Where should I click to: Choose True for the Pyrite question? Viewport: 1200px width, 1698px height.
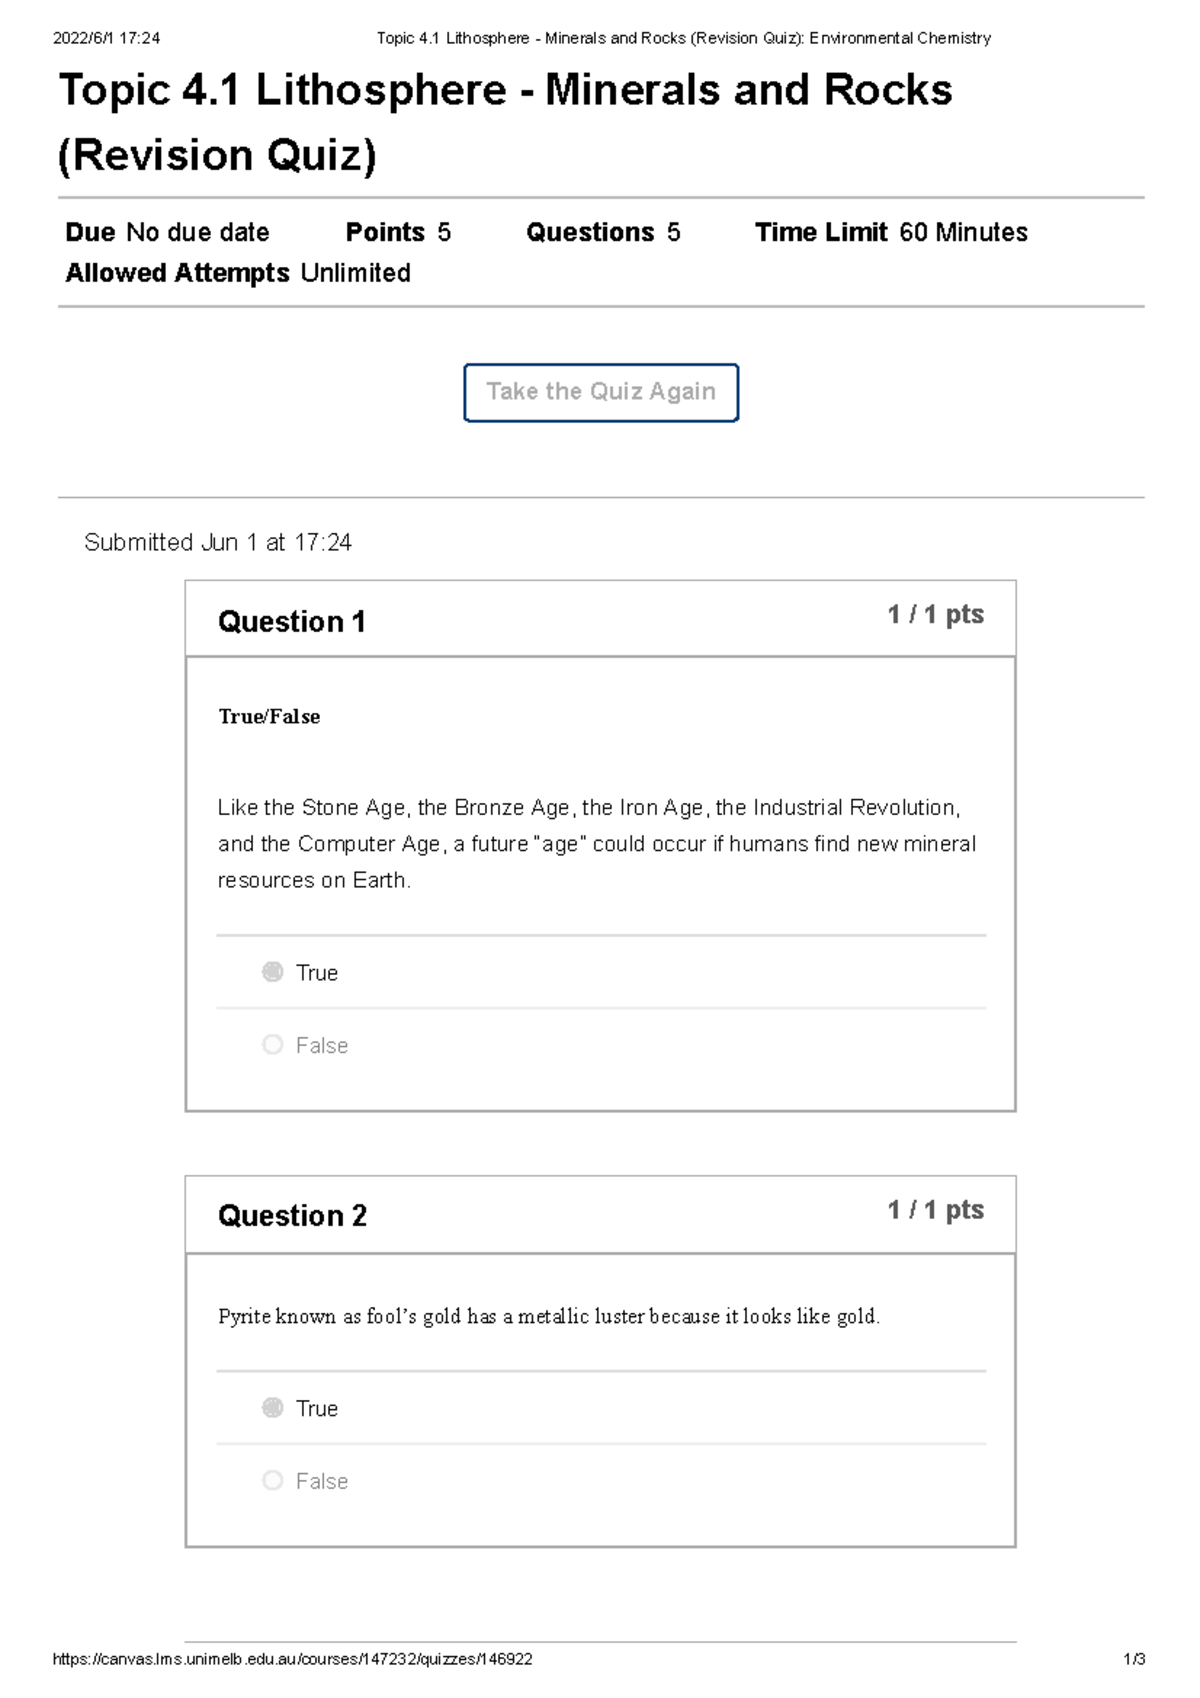(273, 1408)
